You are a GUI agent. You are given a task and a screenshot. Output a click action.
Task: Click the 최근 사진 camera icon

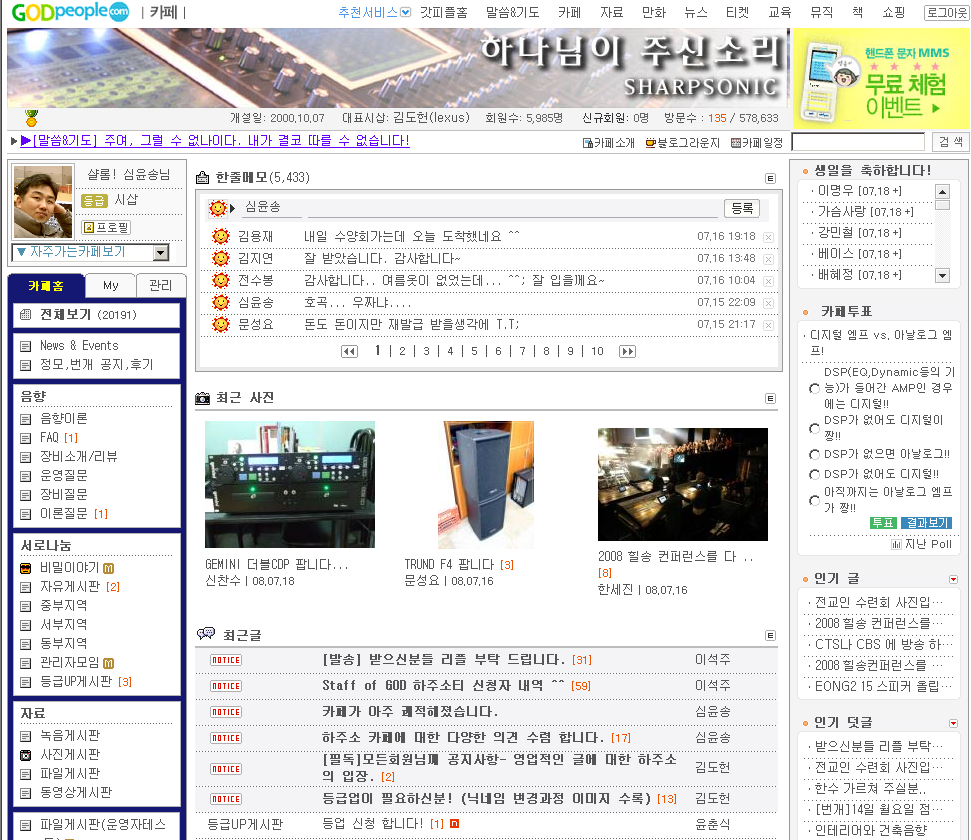(202, 398)
